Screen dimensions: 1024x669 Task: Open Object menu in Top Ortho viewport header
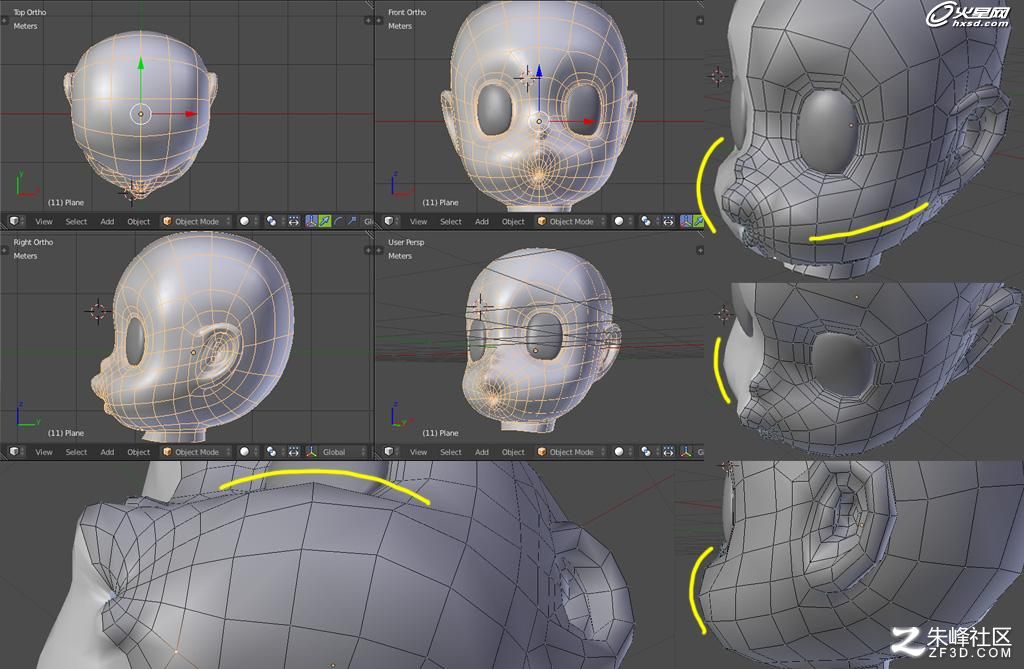(x=138, y=221)
